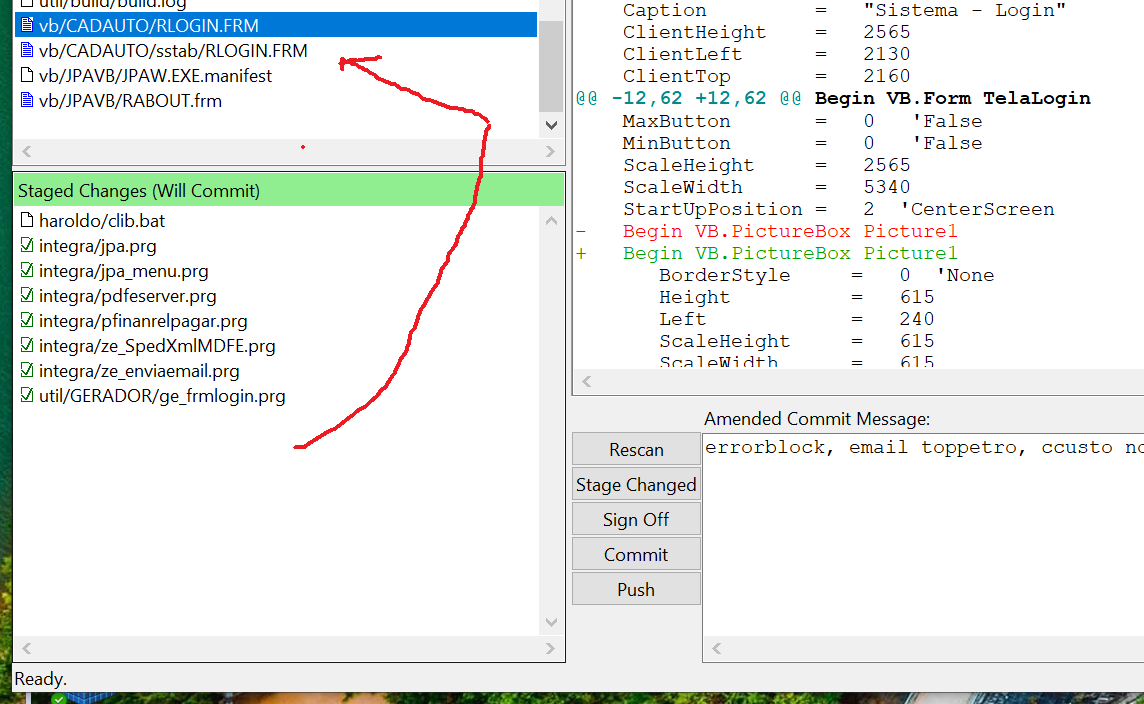This screenshot has height=704, width=1144.
Task: Unstage integra/ze_SpedXmlMDFE.prg via its check icon
Action: (27, 345)
